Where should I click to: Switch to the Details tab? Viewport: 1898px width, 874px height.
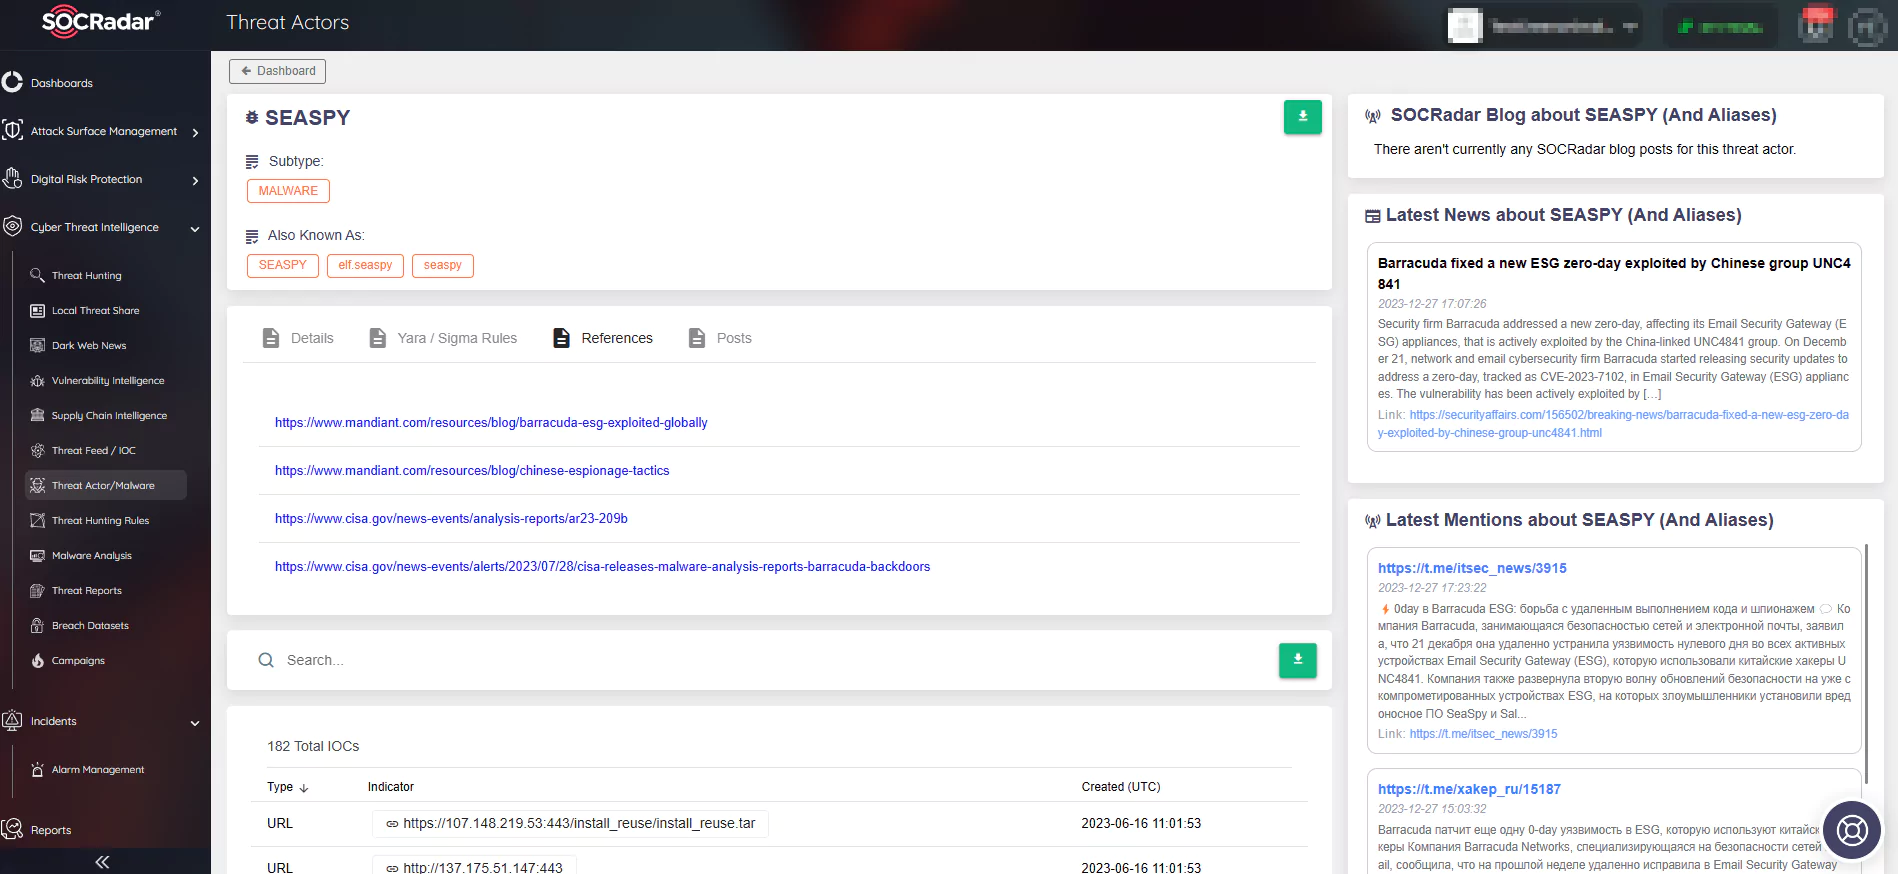point(298,338)
